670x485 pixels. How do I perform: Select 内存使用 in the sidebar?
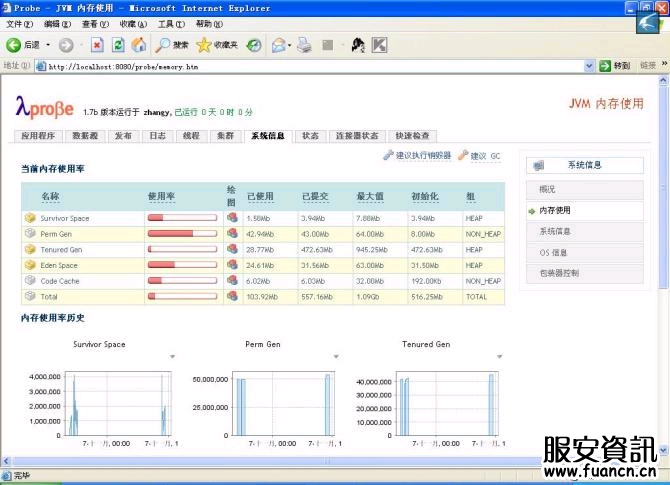point(585,210)
